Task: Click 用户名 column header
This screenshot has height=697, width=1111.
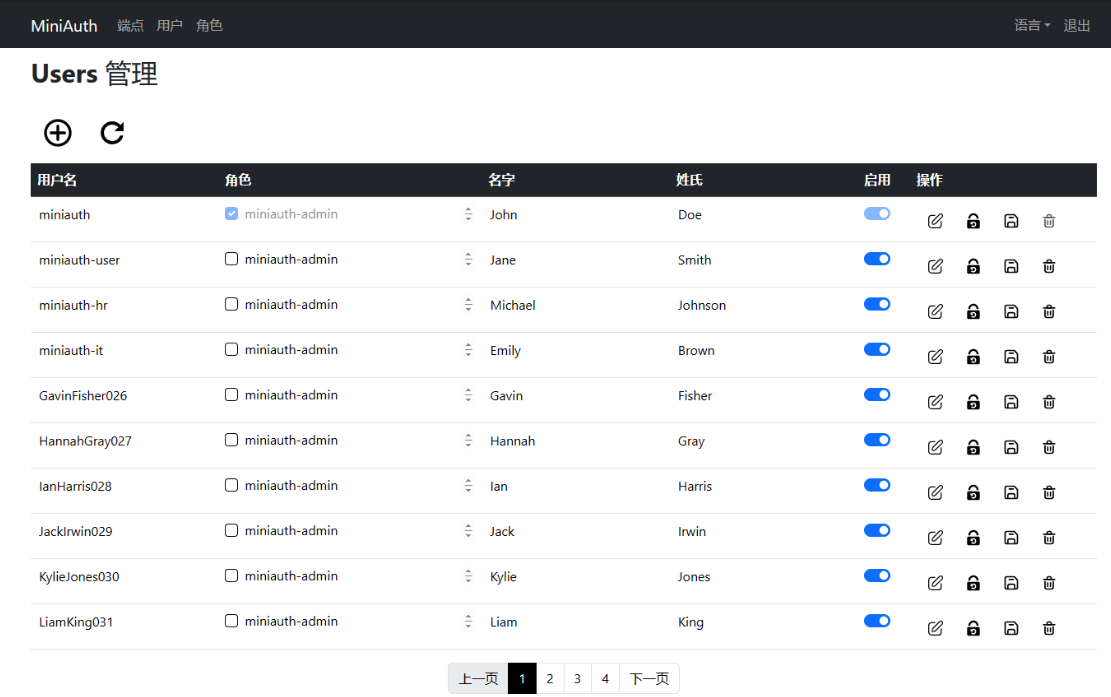Action: point(57,180)
